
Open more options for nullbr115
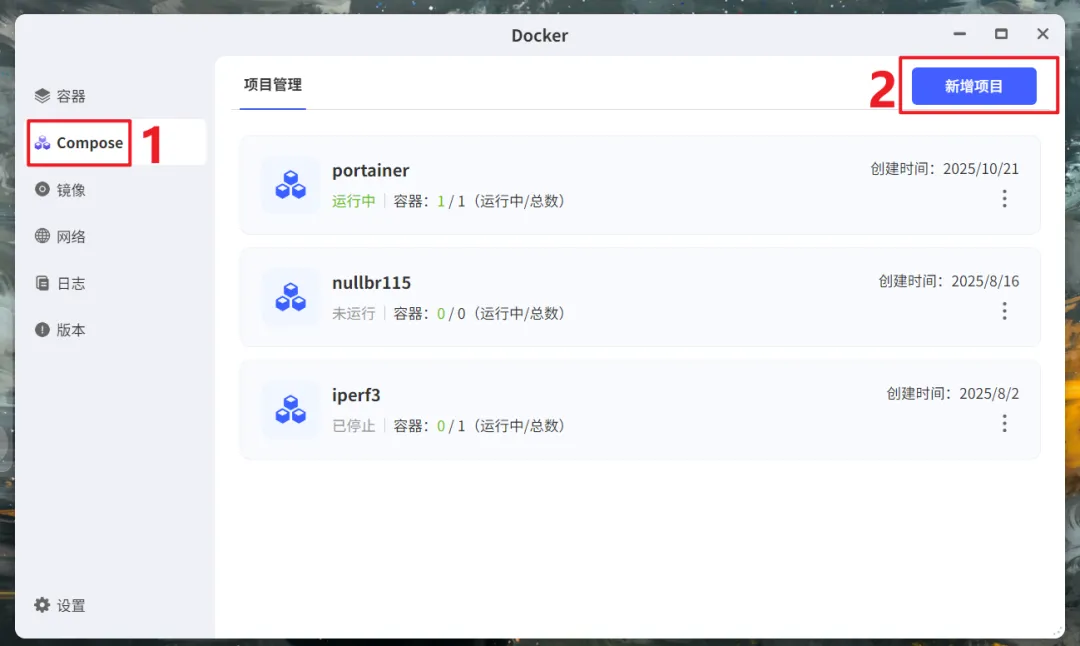point(1004,311)
